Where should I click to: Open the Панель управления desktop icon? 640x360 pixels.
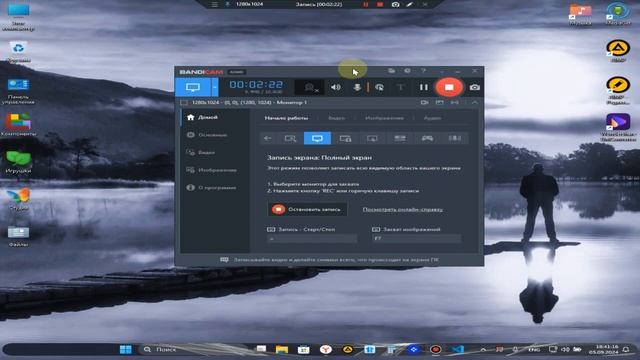pyautogui.click(x=18, y=91)
